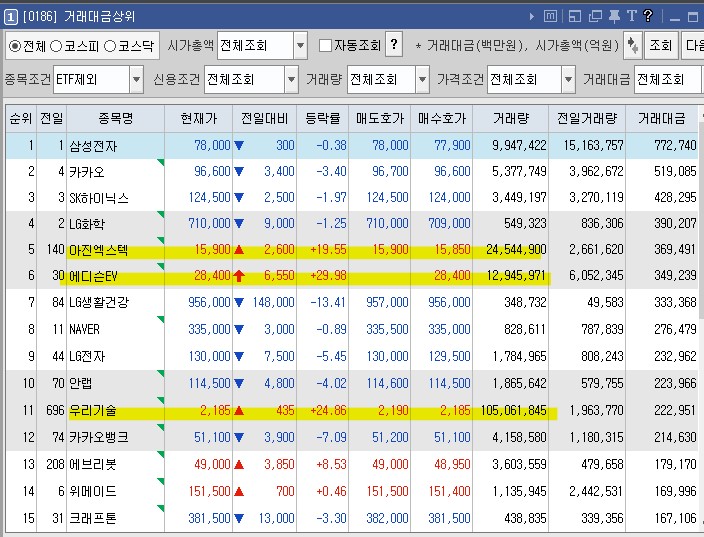Click the screen number 1 icon in the title bar
The image size is (704, 537).
(10, 18)
